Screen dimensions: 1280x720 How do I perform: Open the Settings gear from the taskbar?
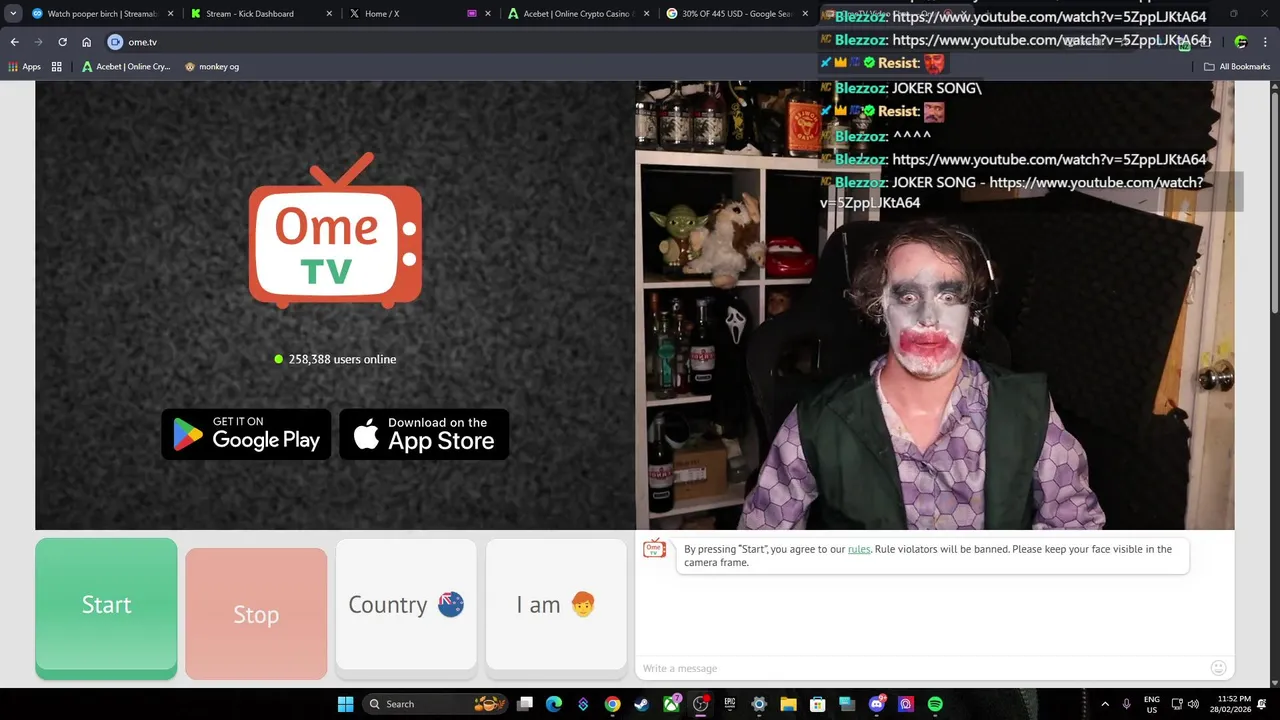tap(759, 704)
